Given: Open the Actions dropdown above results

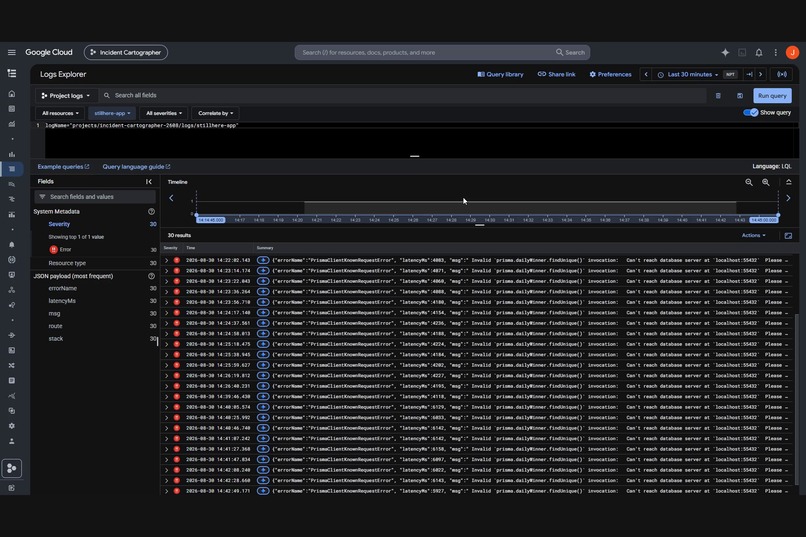Looking at the screenshot, I should (753, 235).
